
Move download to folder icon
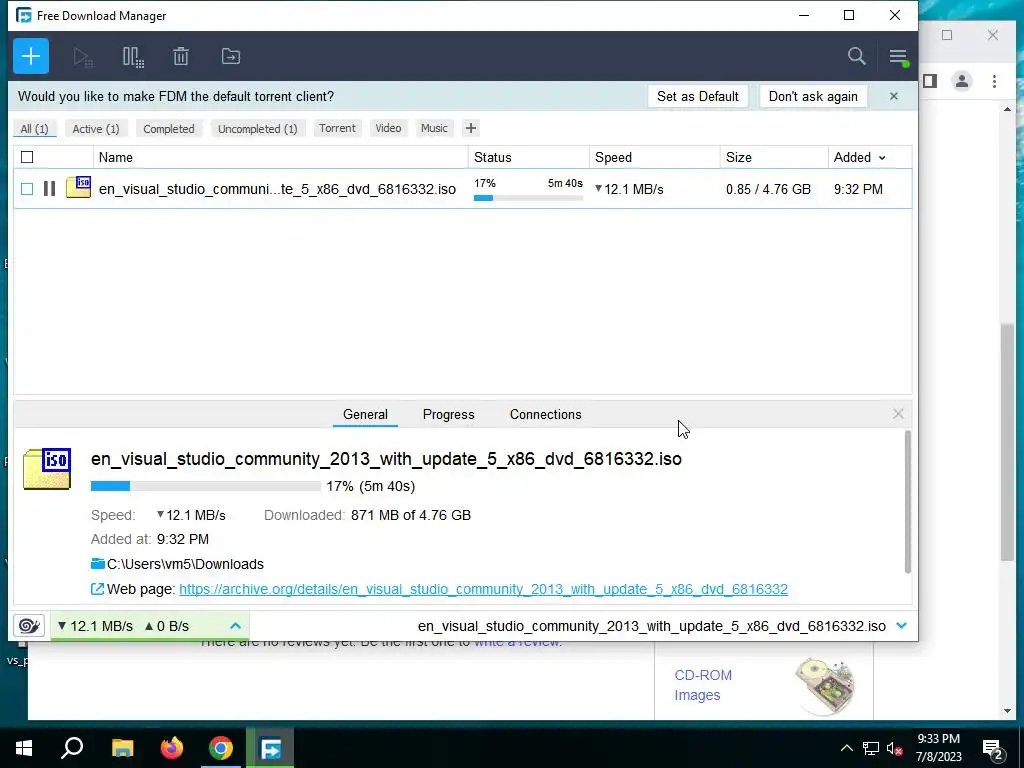231,57
